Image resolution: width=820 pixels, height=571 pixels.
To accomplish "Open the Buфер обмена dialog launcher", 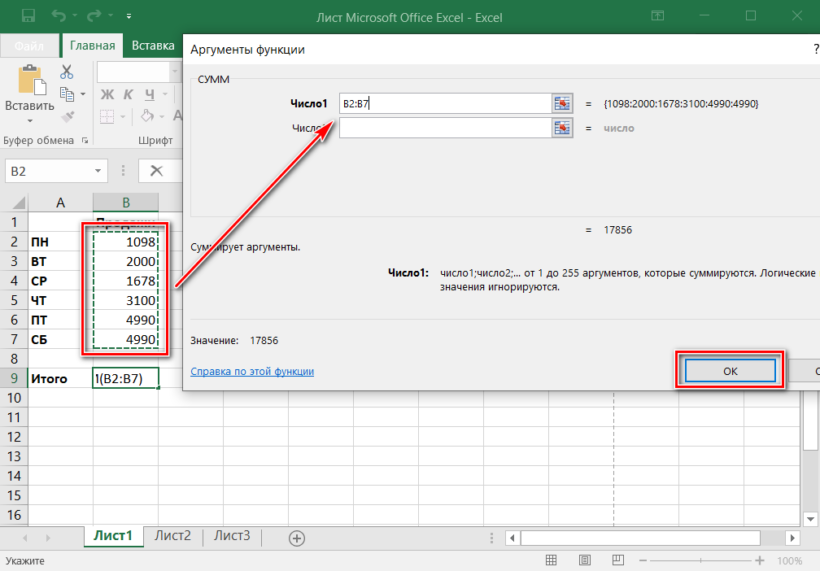I will point(85,141).
